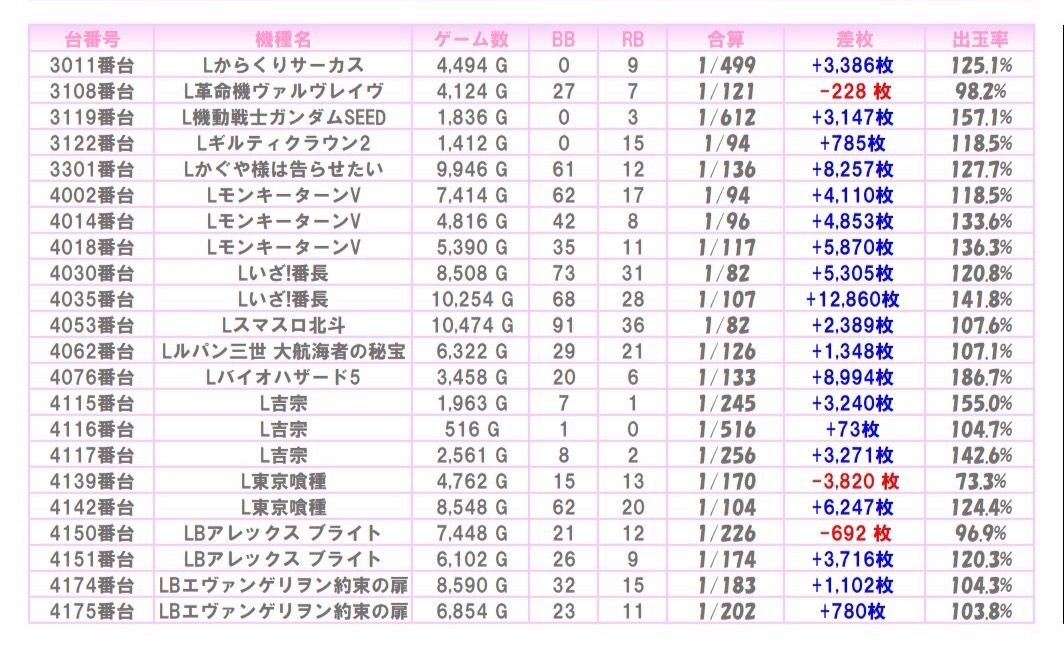This screenshot has width=1064, height=650.
Task: Click the 出玉率 column header
Action: [981, 39]
